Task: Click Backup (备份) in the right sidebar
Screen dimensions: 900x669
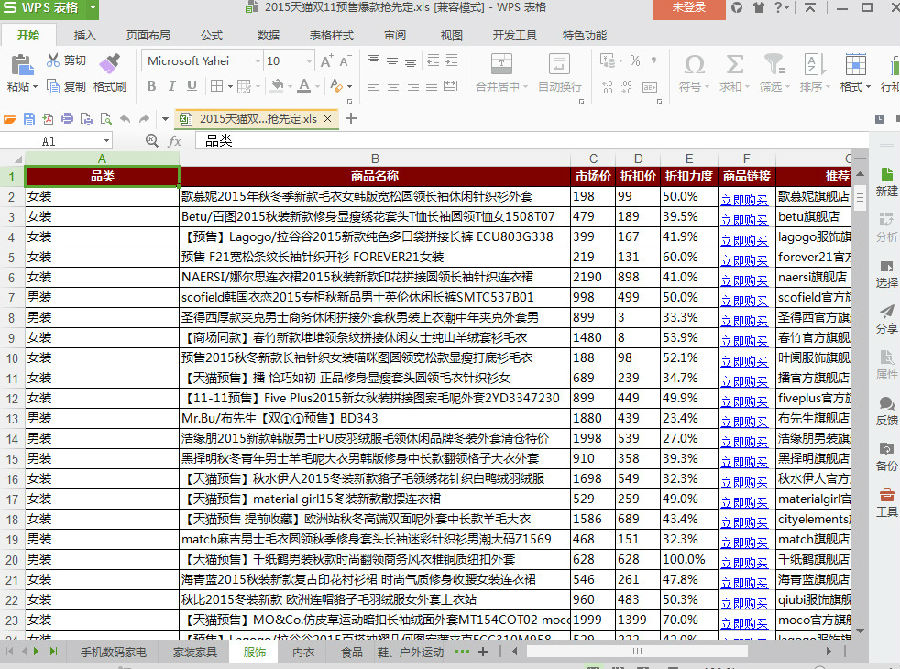Action: 886,457
